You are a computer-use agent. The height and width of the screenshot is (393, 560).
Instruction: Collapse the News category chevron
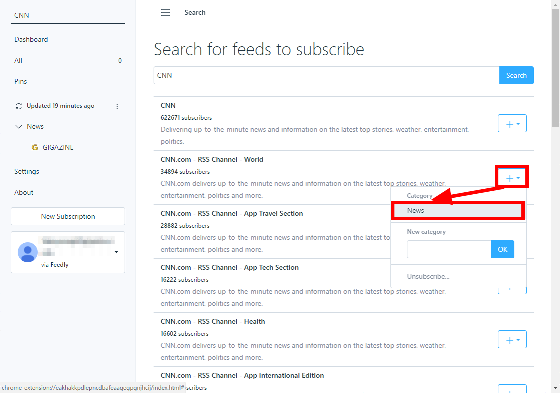click(19, 126)
